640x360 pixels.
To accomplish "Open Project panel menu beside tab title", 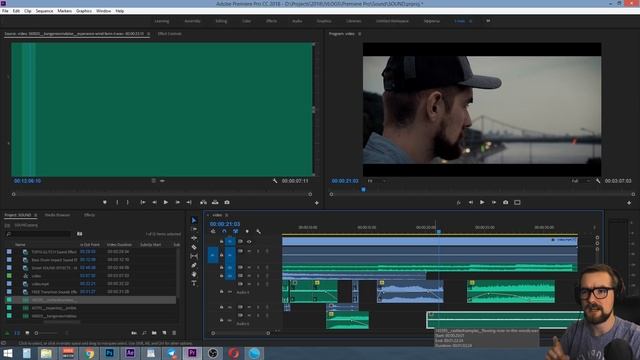I will click(36, 215).
